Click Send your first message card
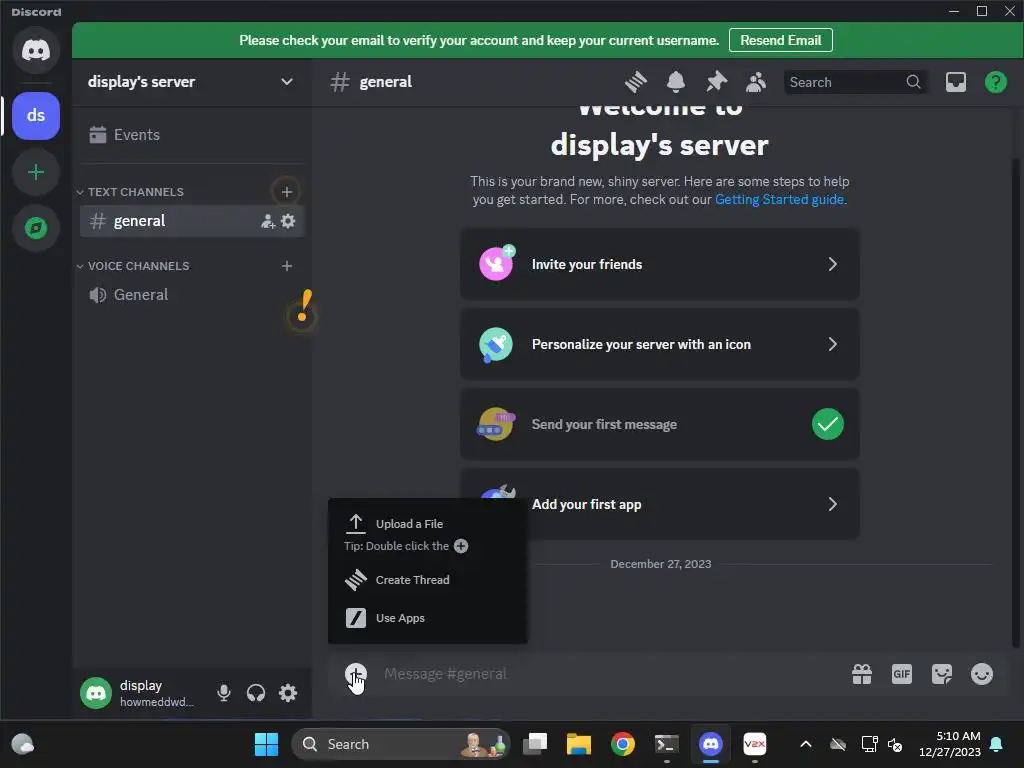 pyautogui.click(x=660, y=424)
